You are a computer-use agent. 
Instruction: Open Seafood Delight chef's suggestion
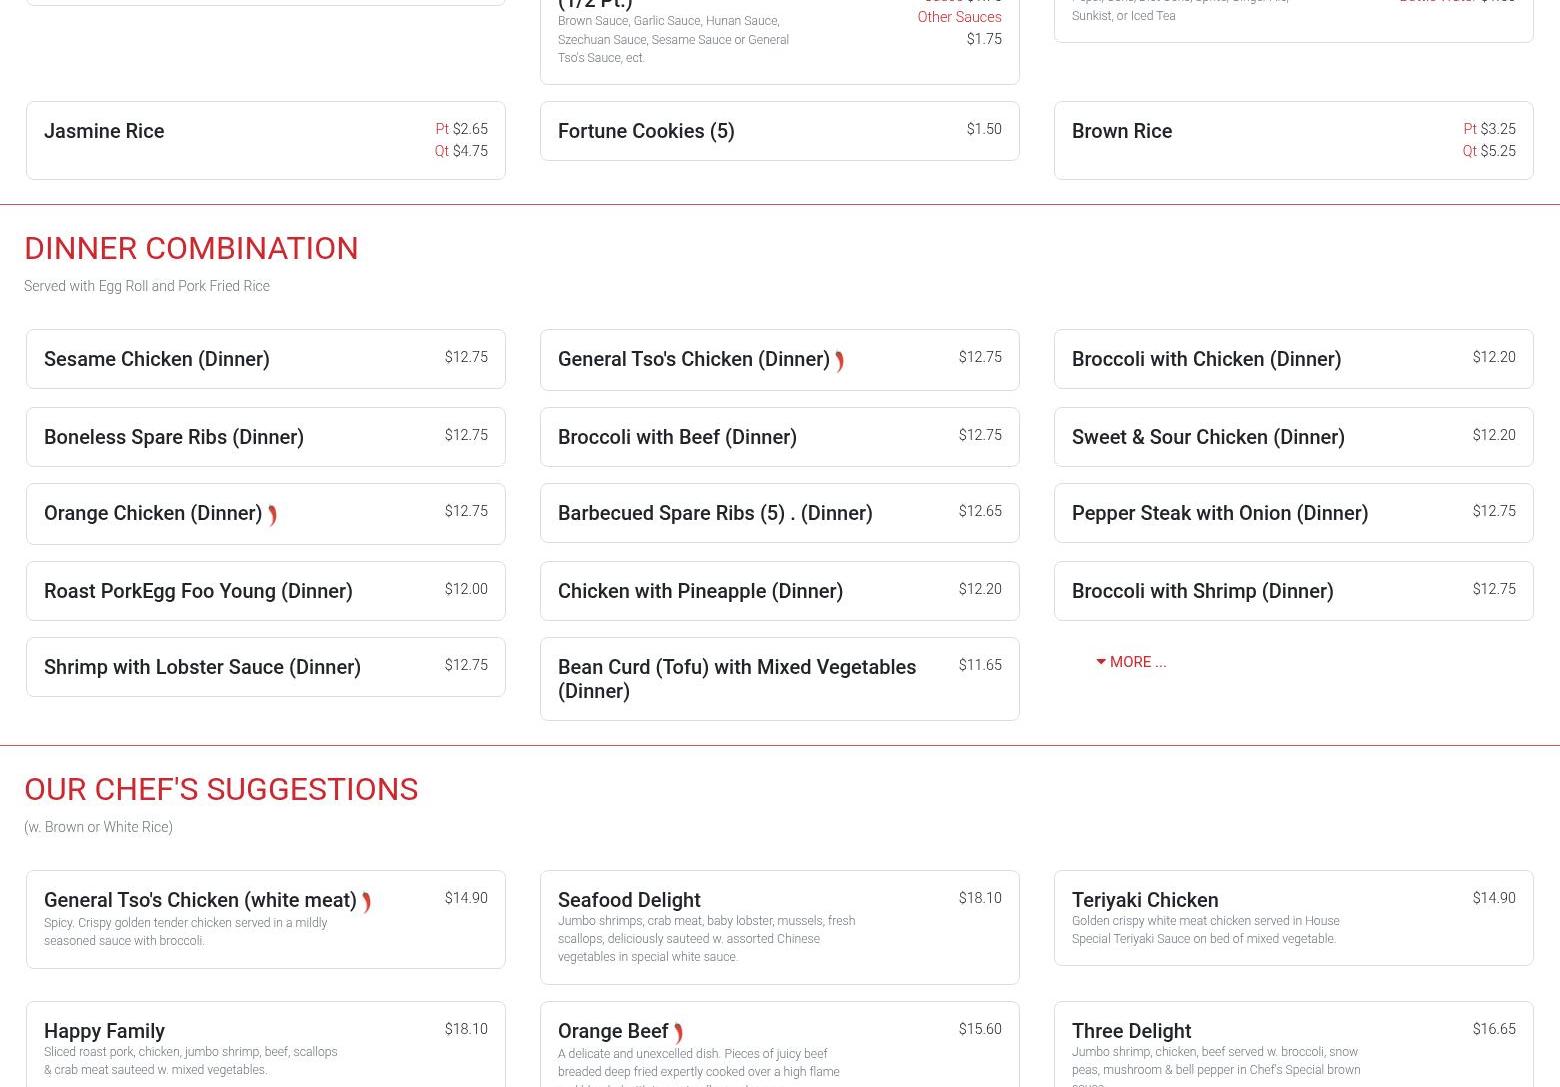click(x=629, y=900)
